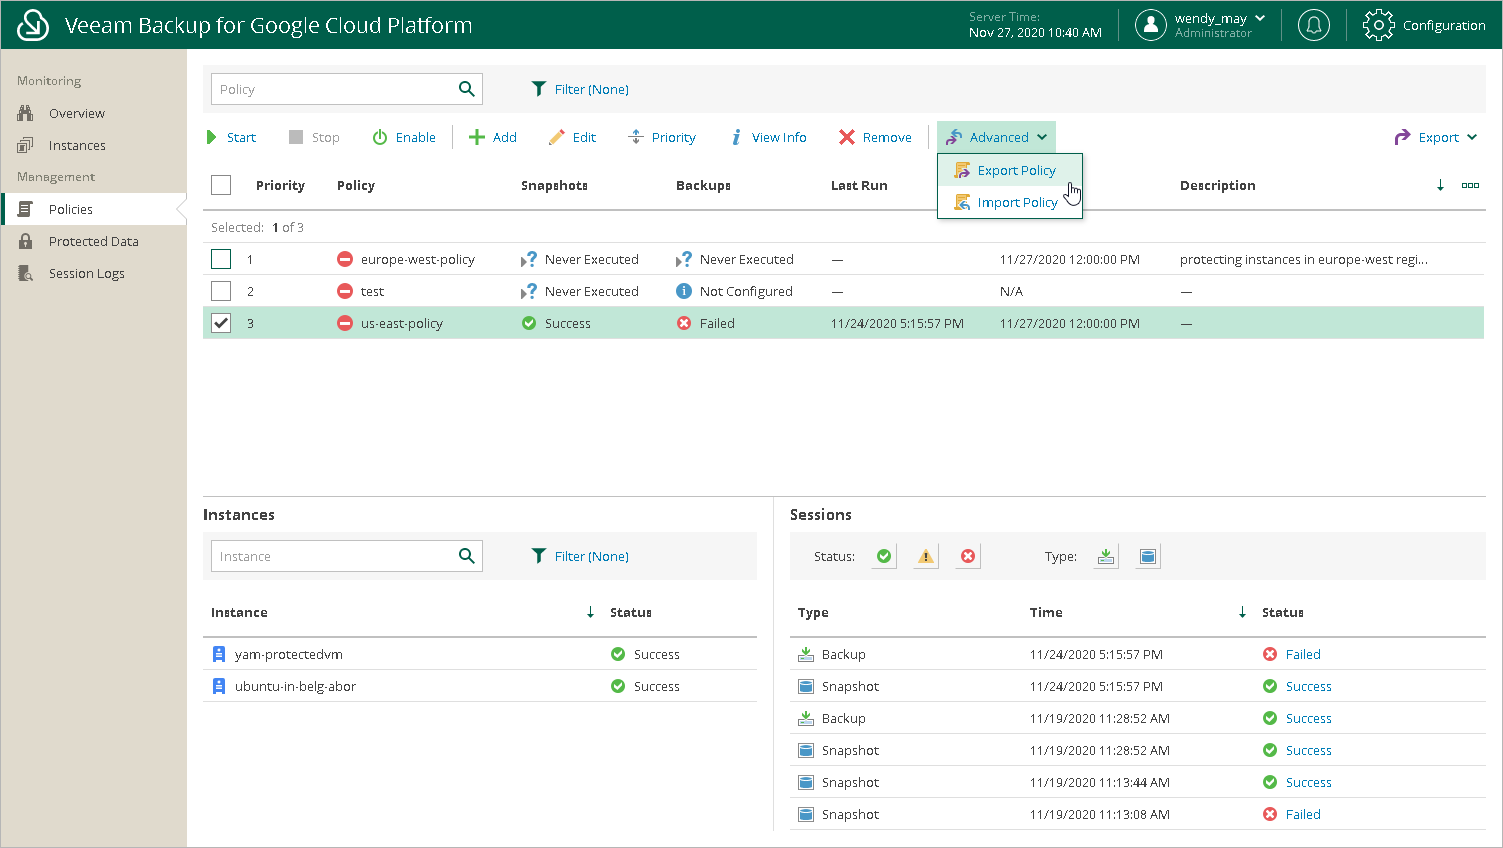This screenshot has height=848, width=1503.
Task: Click the notification bell icon
Action: (1313, 25)
